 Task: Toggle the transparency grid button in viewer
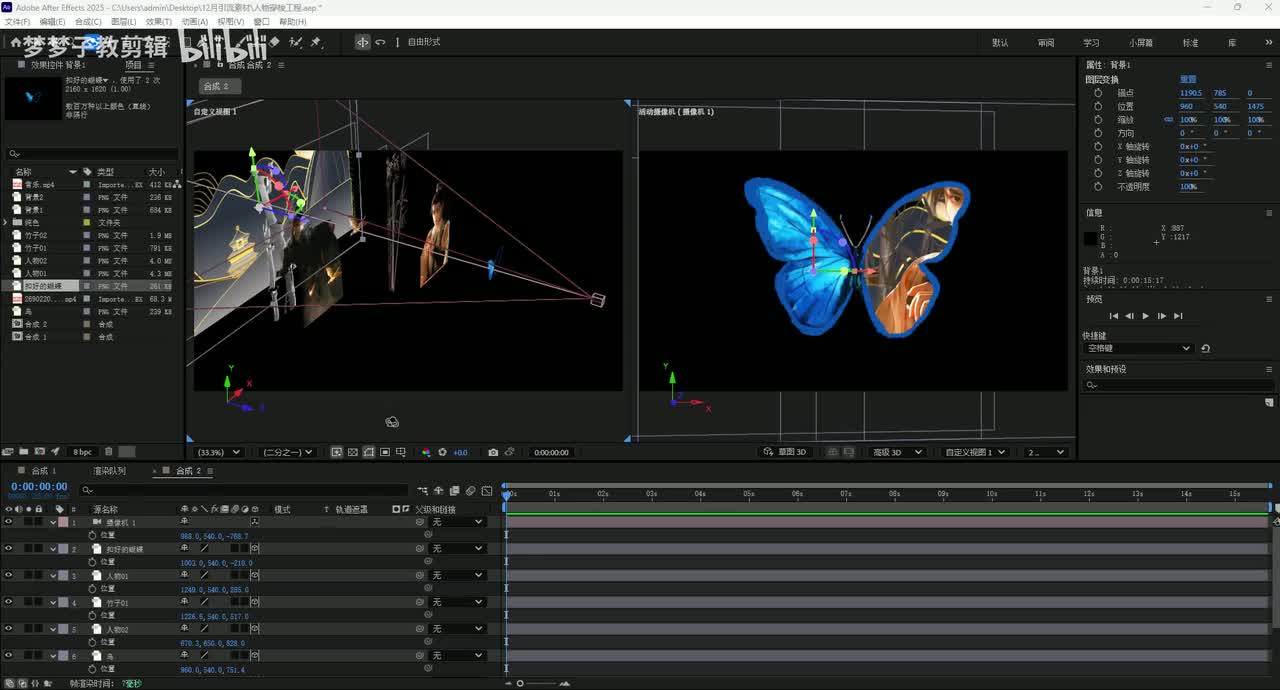[x=353, y=452]
